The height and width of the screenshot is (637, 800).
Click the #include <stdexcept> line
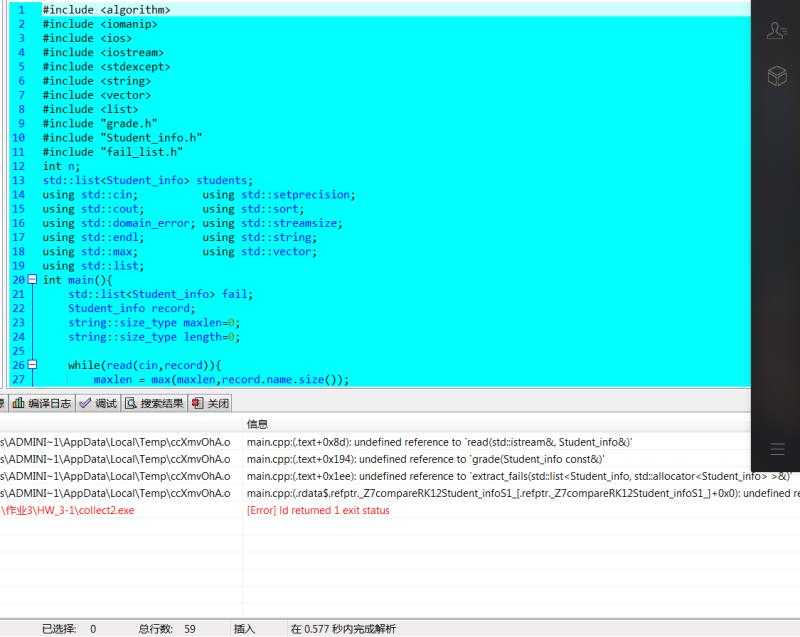(x=107, y=67)
